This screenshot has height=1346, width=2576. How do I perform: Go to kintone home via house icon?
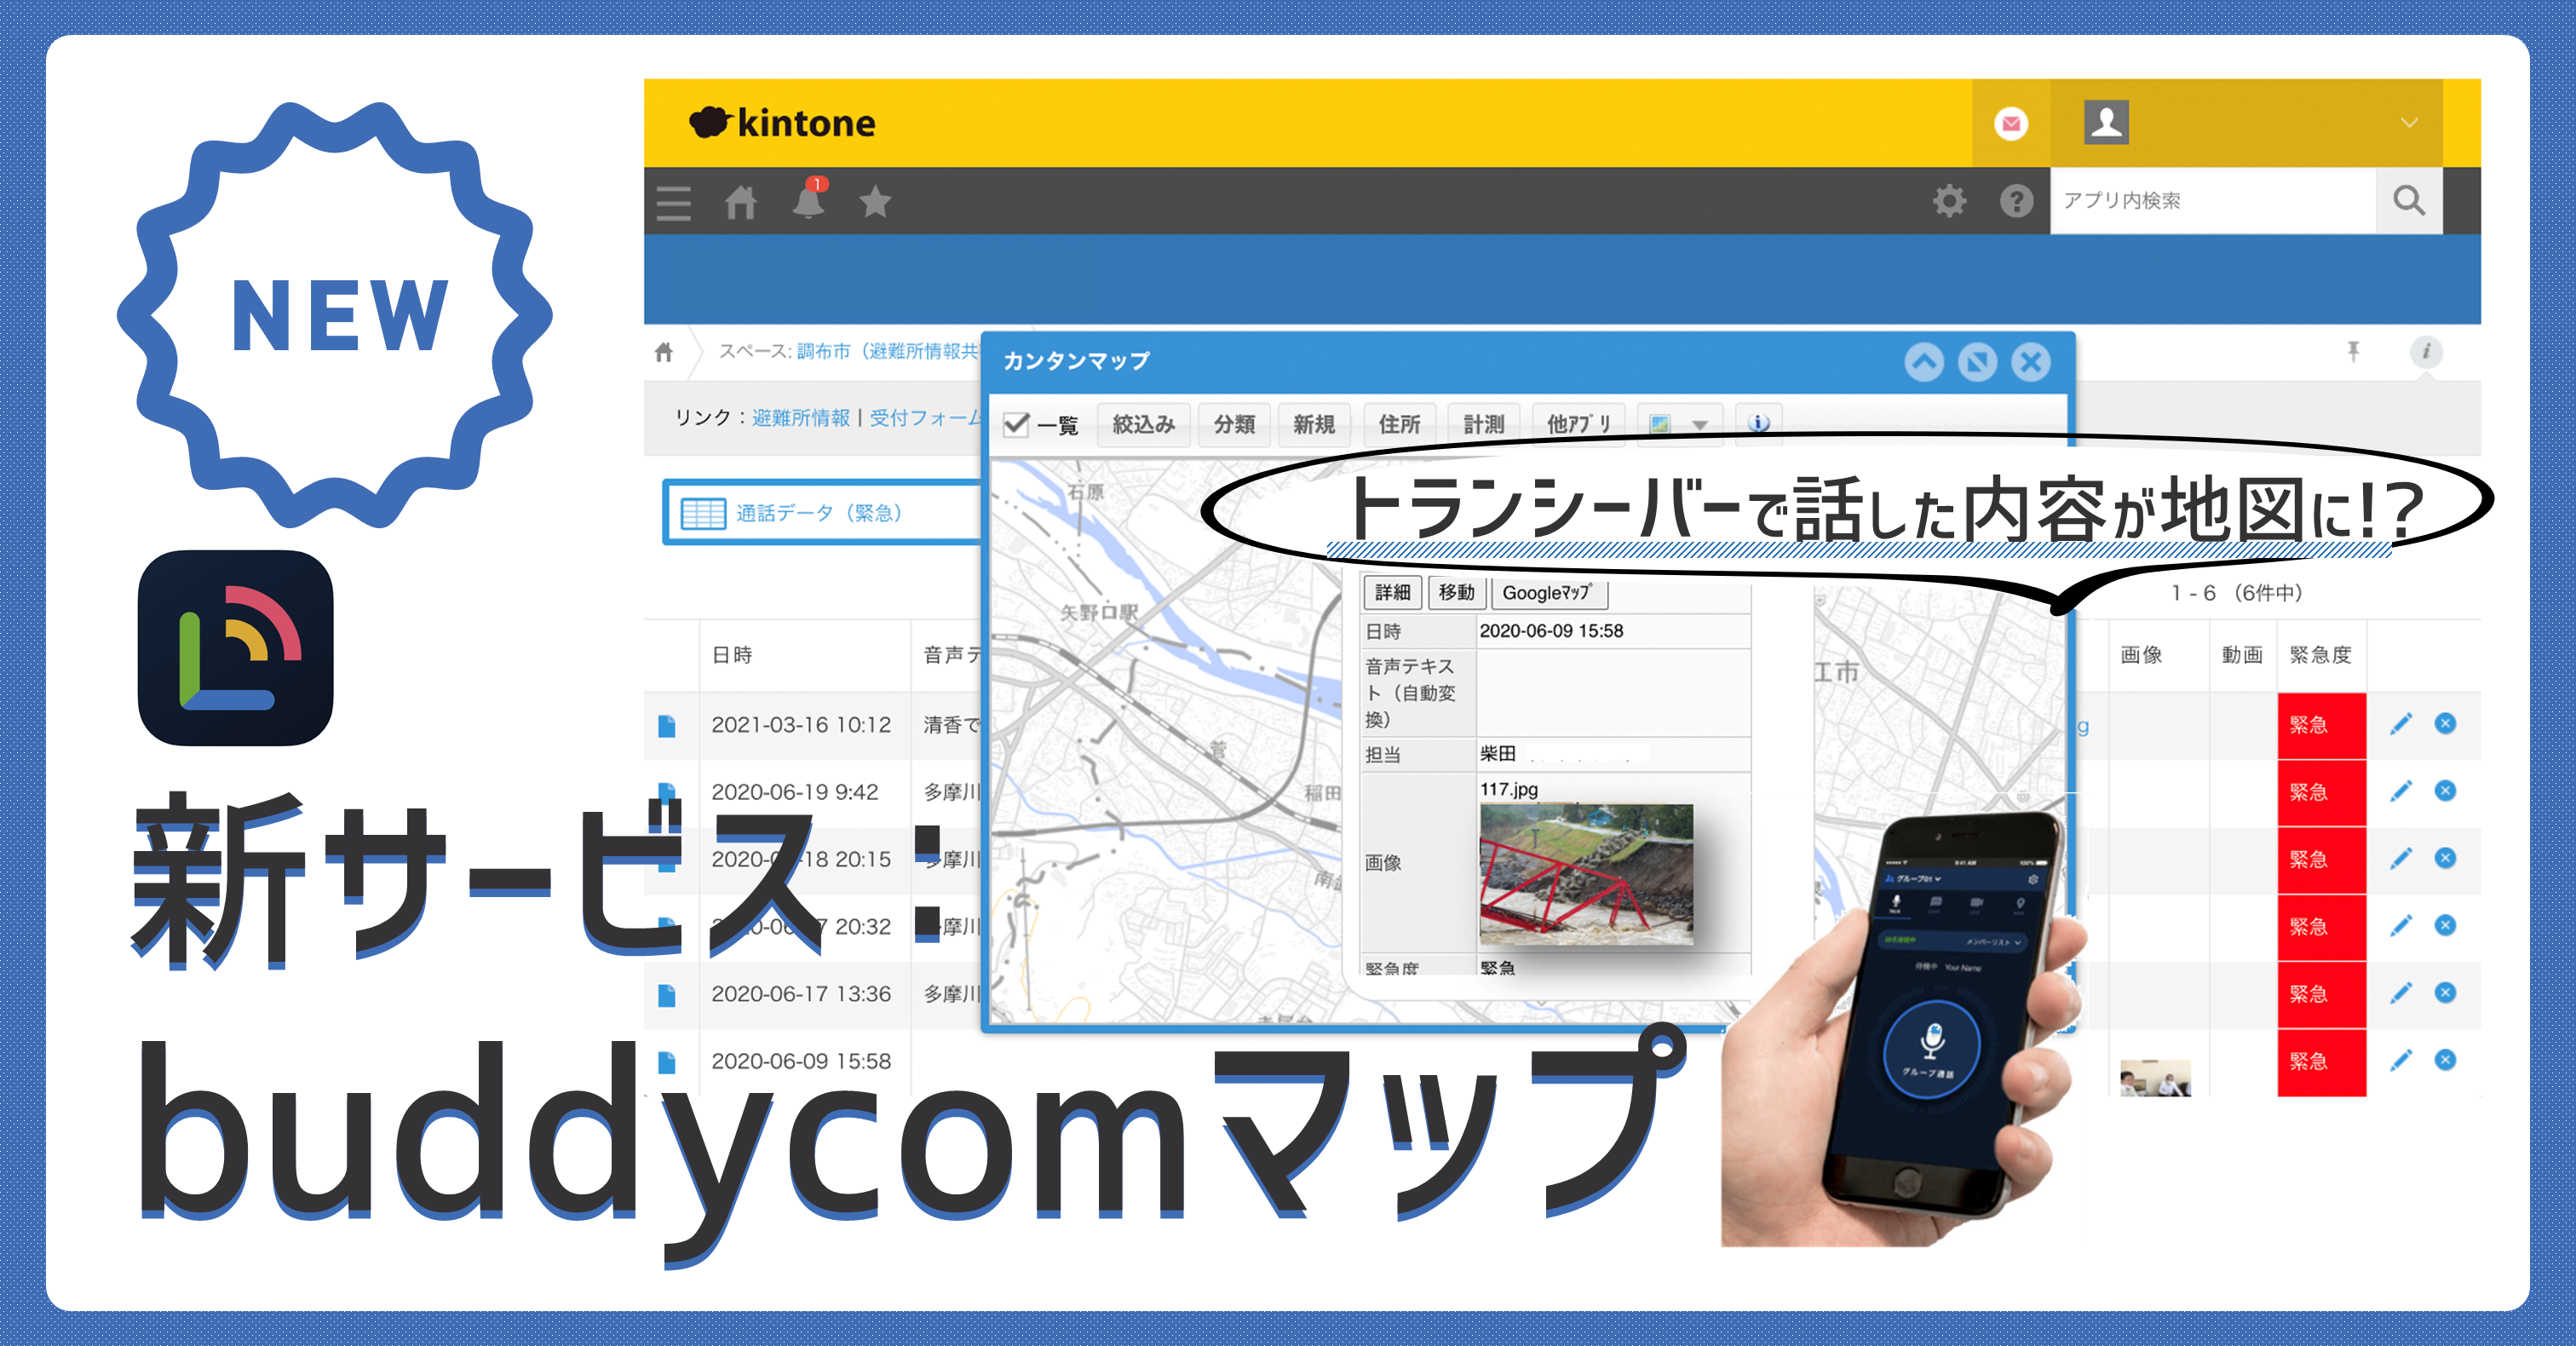(x=740, y=202)
